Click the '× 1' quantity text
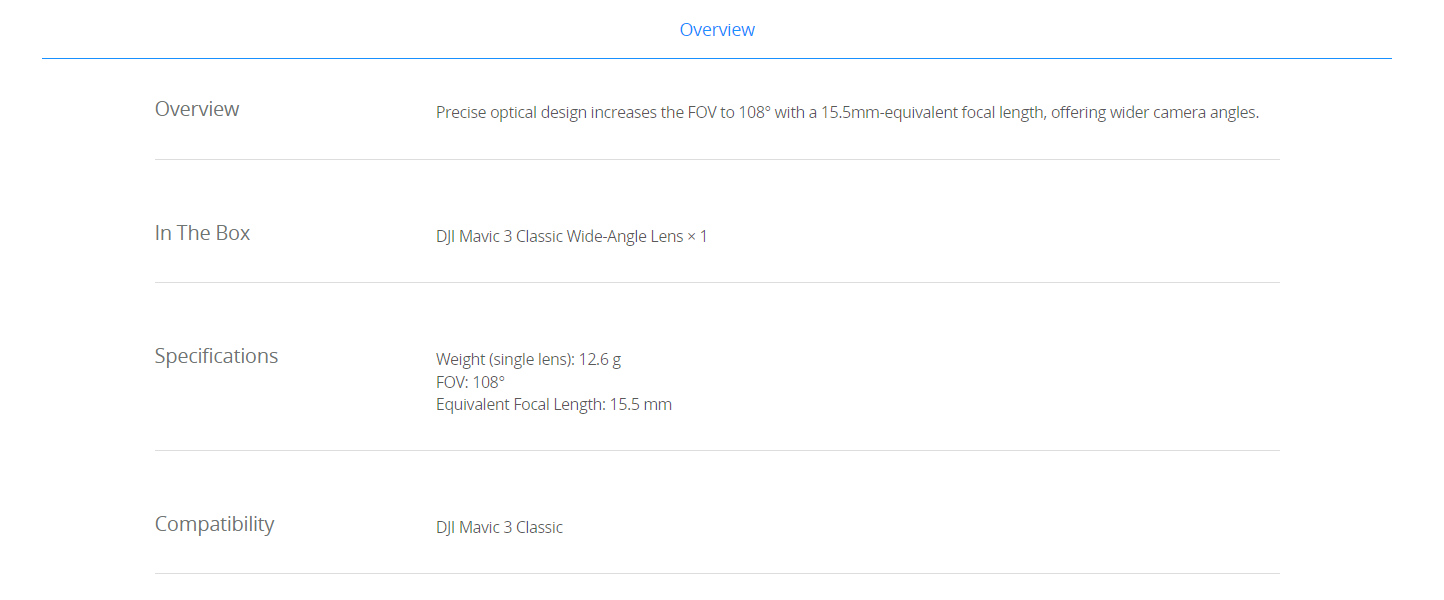The width and height of the screenshot is (1444, 600). (x=697, y=237)
